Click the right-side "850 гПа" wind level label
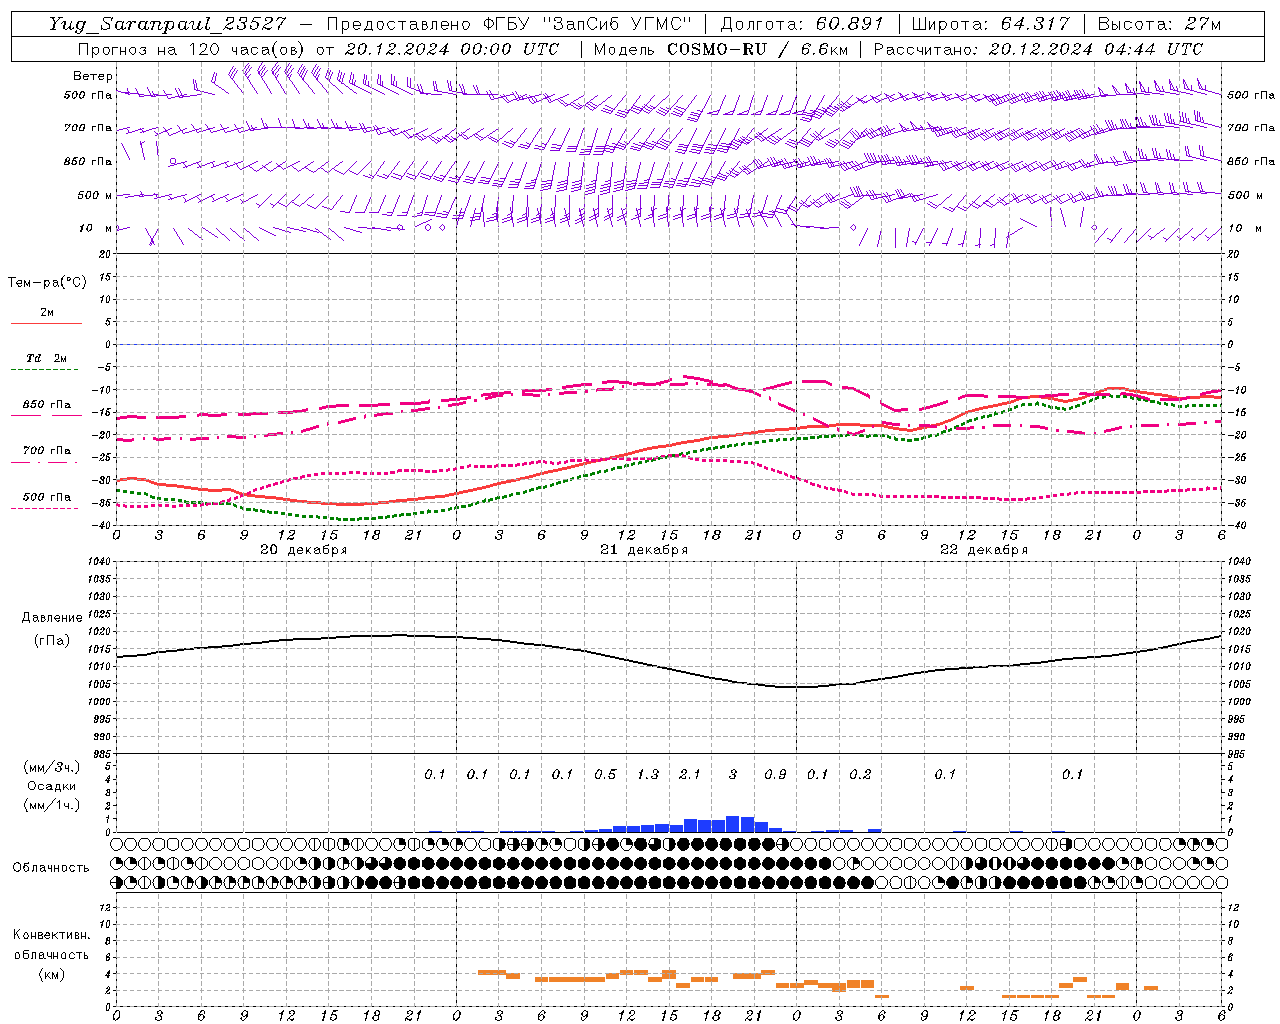 click(1251, 161)
